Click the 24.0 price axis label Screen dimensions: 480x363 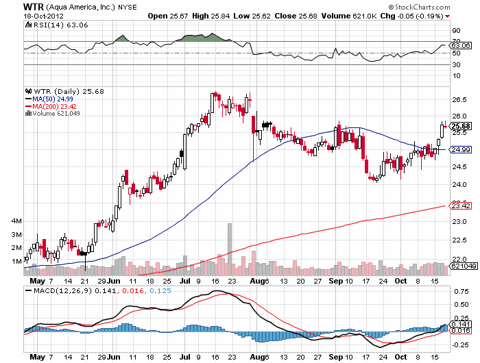pyautogui.click(x=460, y=184)
